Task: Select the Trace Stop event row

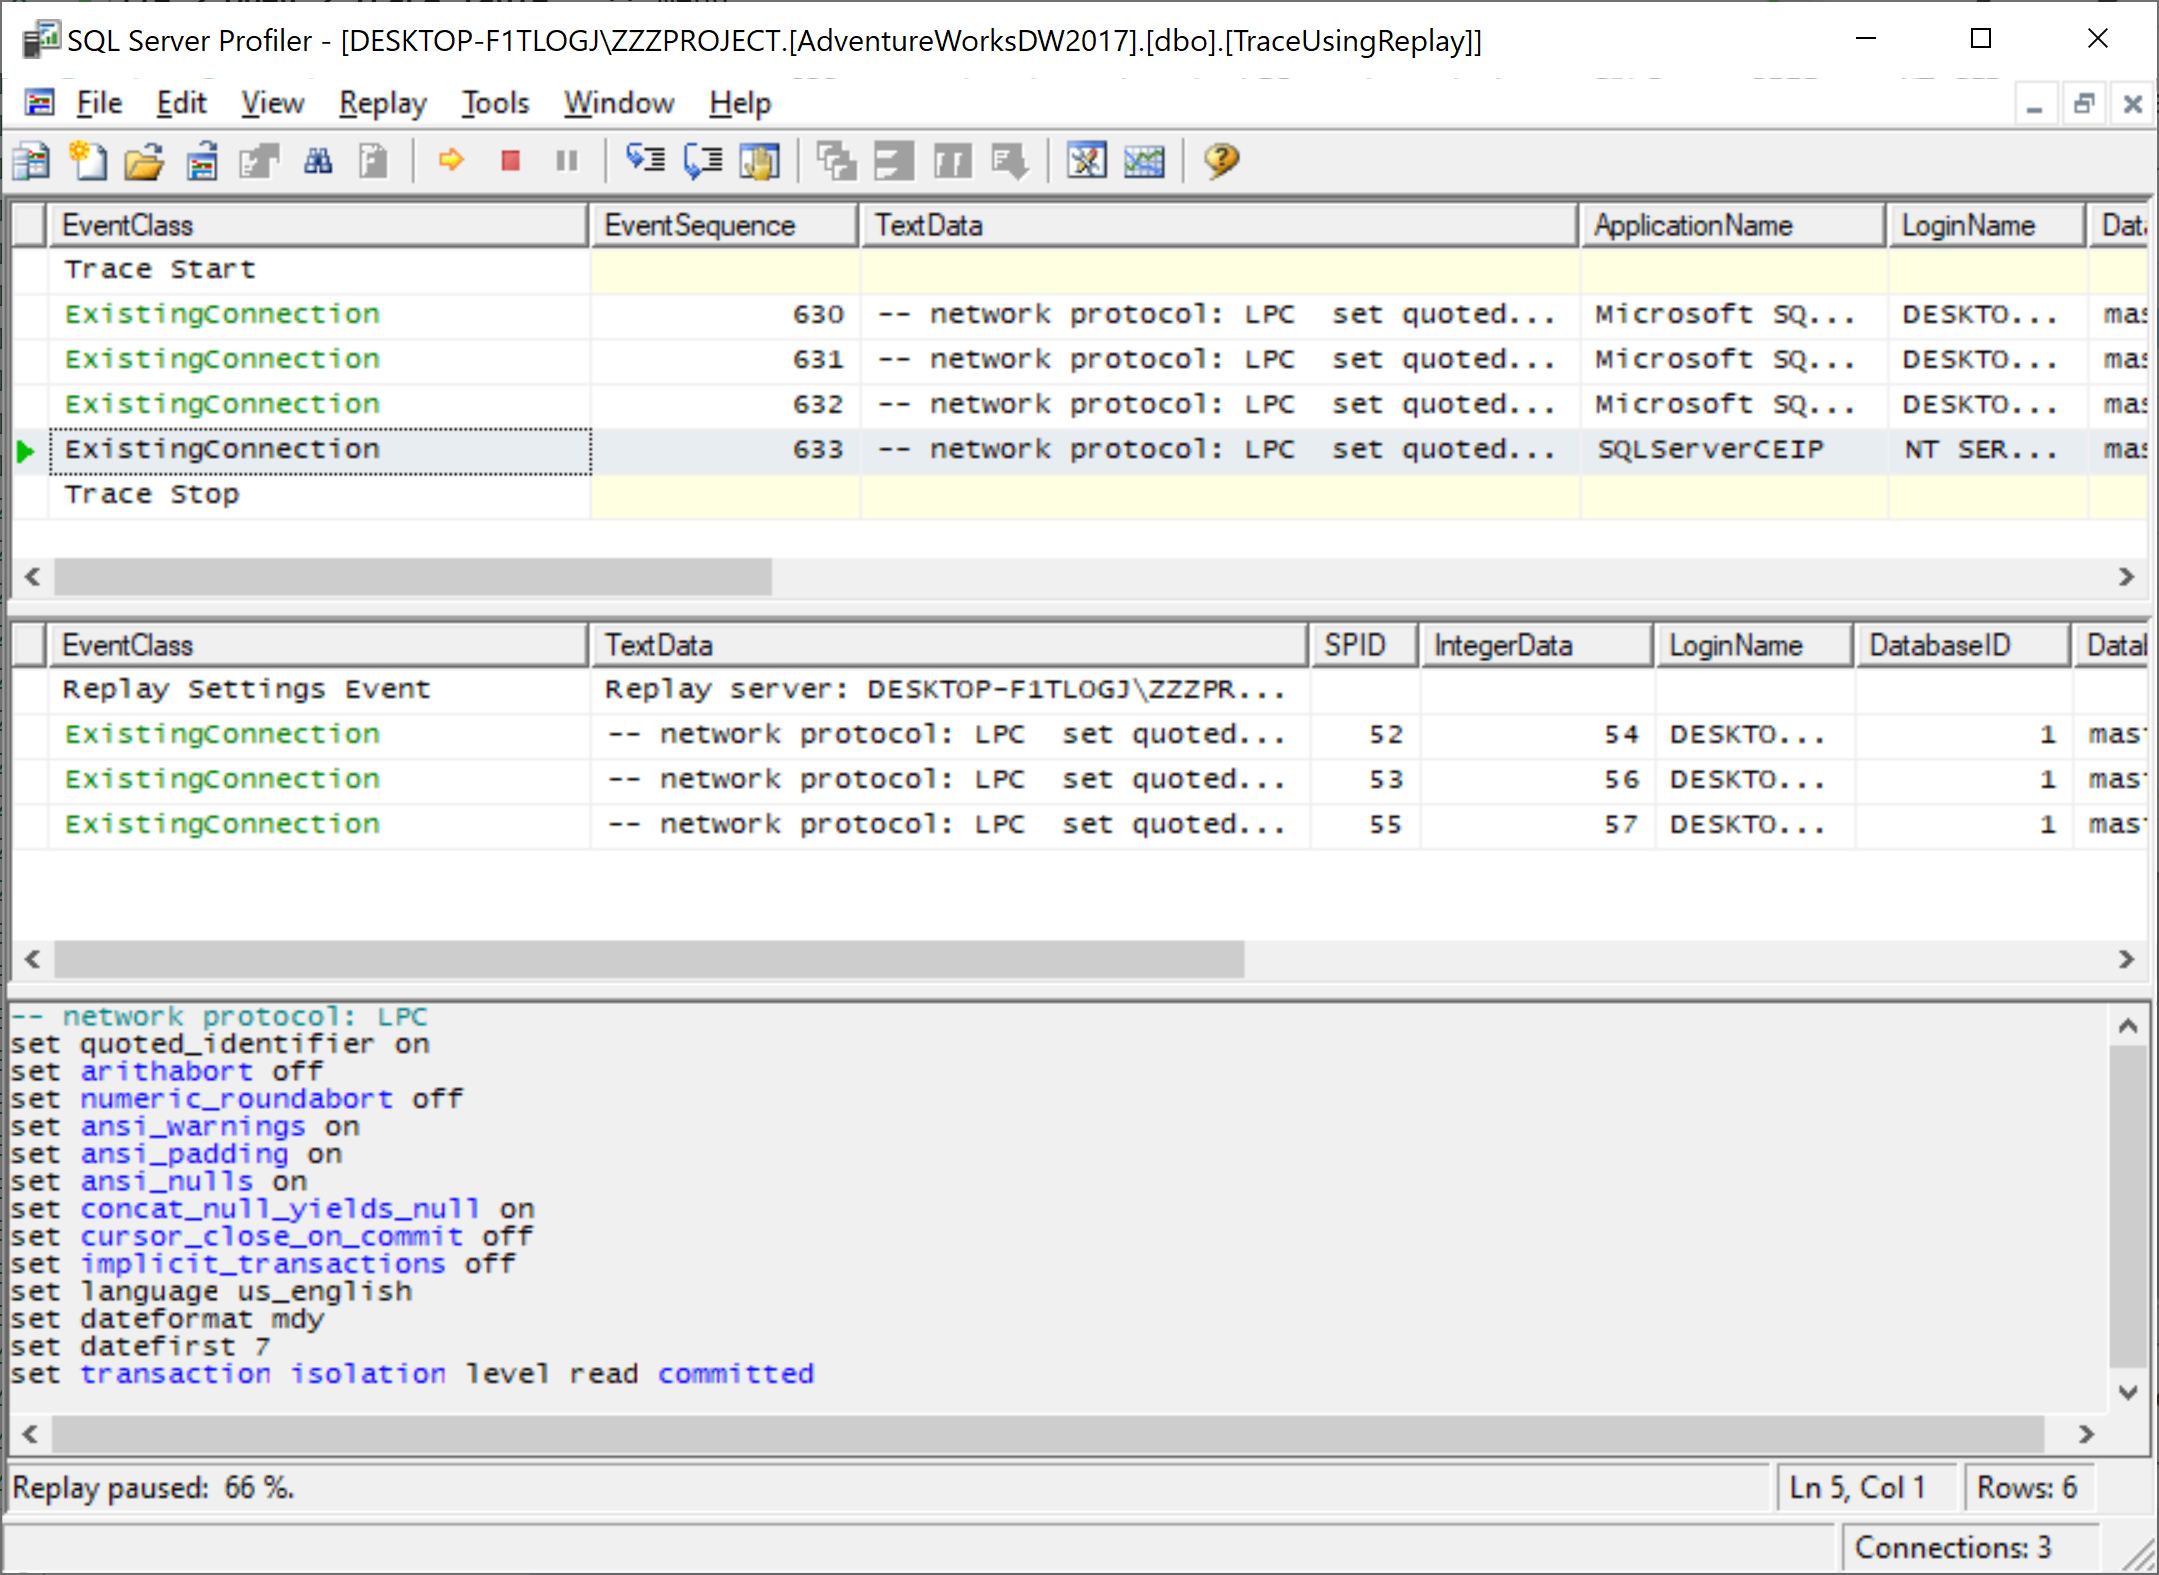Action: tap(152, 495)
